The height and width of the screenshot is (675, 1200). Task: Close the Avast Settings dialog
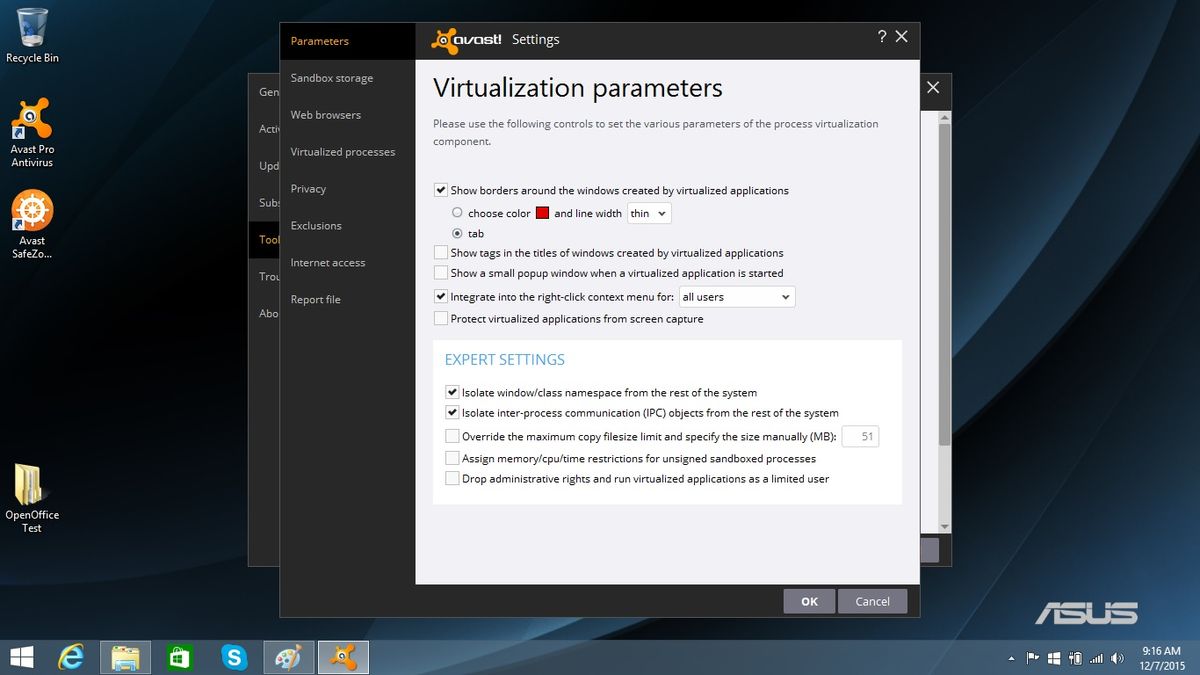(x=901, y=36)
